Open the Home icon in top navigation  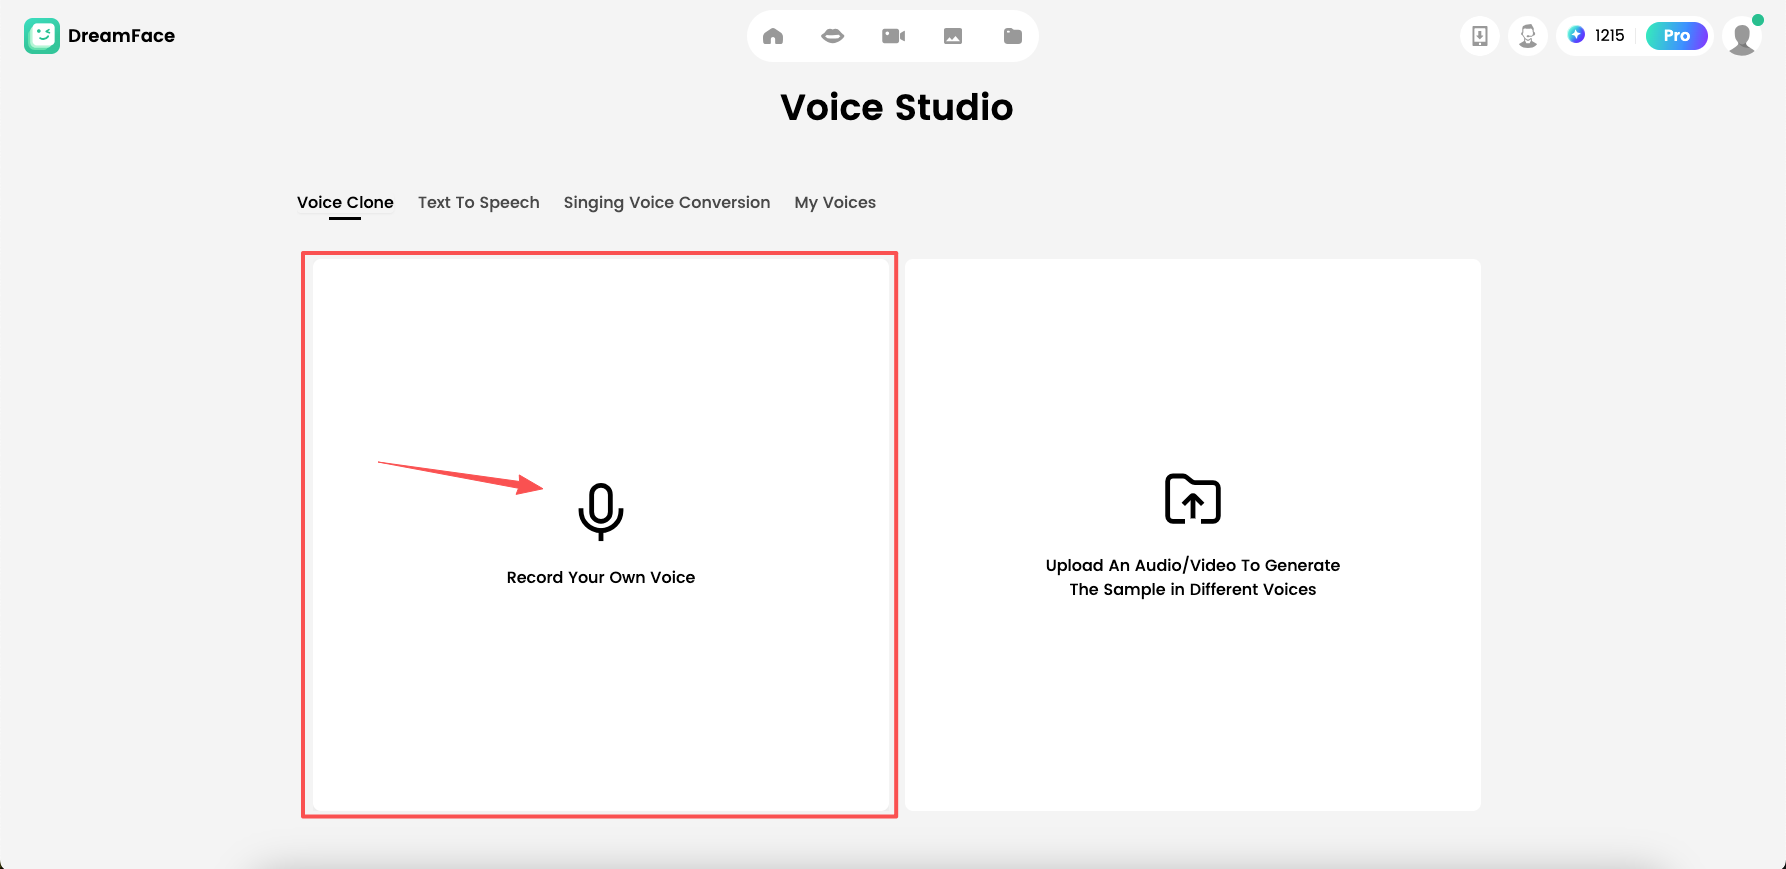(773, 36)
